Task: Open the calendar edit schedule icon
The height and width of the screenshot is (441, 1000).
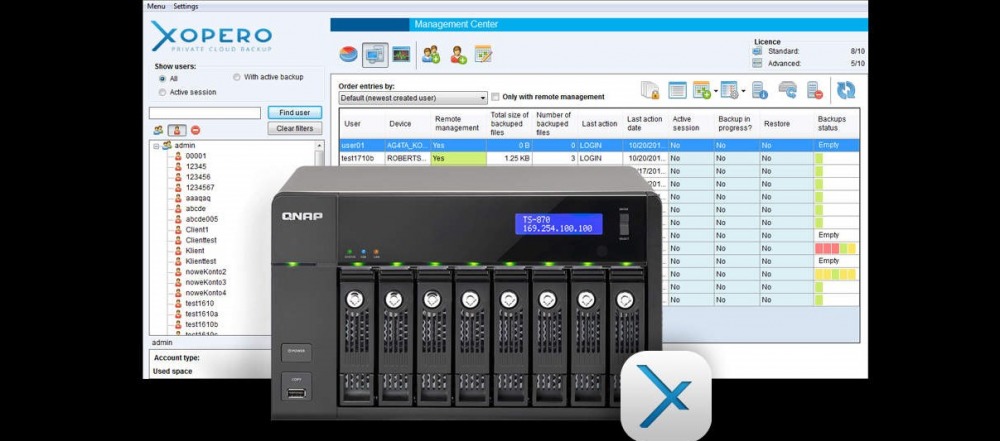Action: tap(483, 54)
